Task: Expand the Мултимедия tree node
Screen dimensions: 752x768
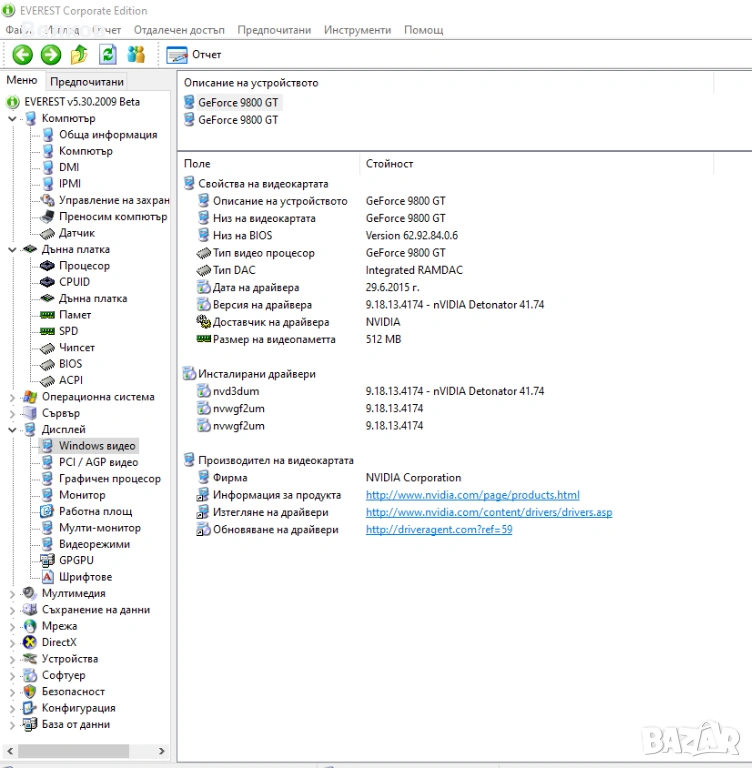Action: click(13, 594)
